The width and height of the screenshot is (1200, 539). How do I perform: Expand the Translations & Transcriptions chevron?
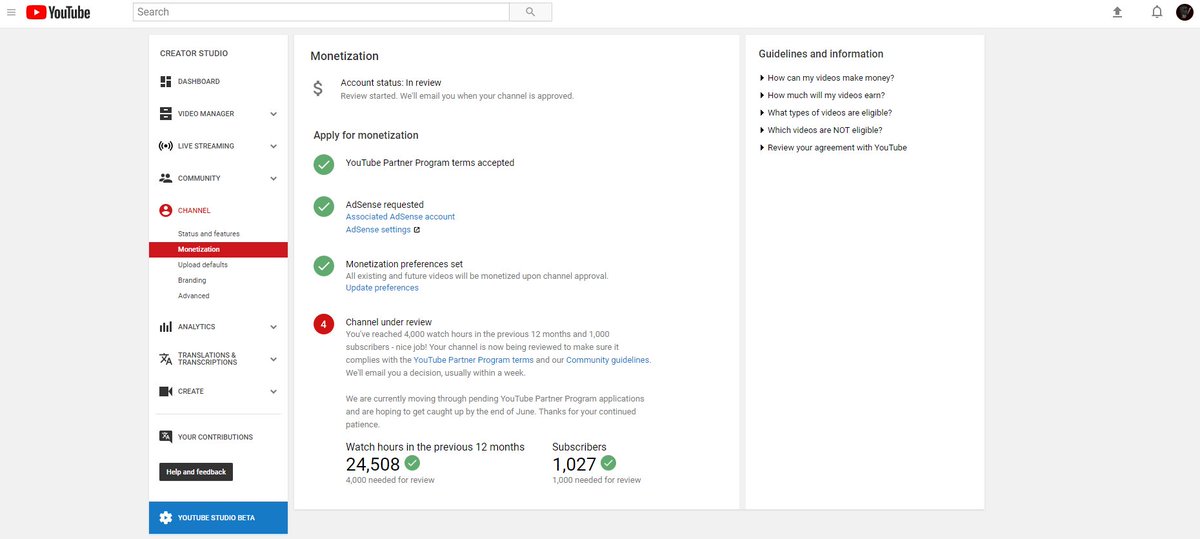273,359
